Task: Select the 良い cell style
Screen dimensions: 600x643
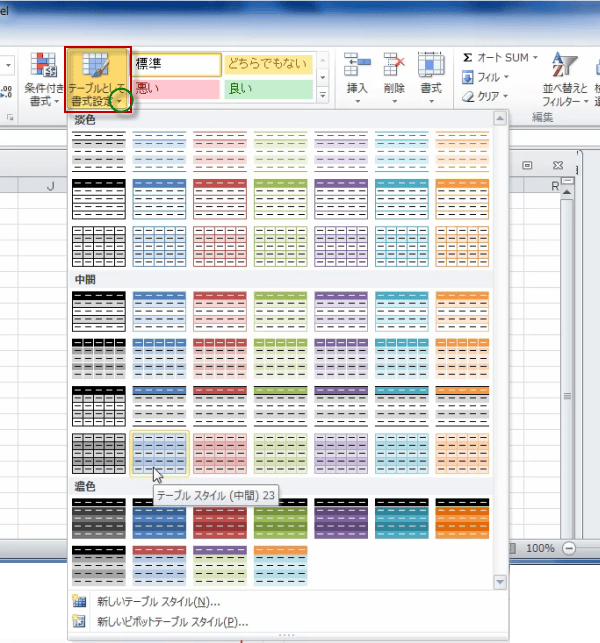Action: [269, 89]
